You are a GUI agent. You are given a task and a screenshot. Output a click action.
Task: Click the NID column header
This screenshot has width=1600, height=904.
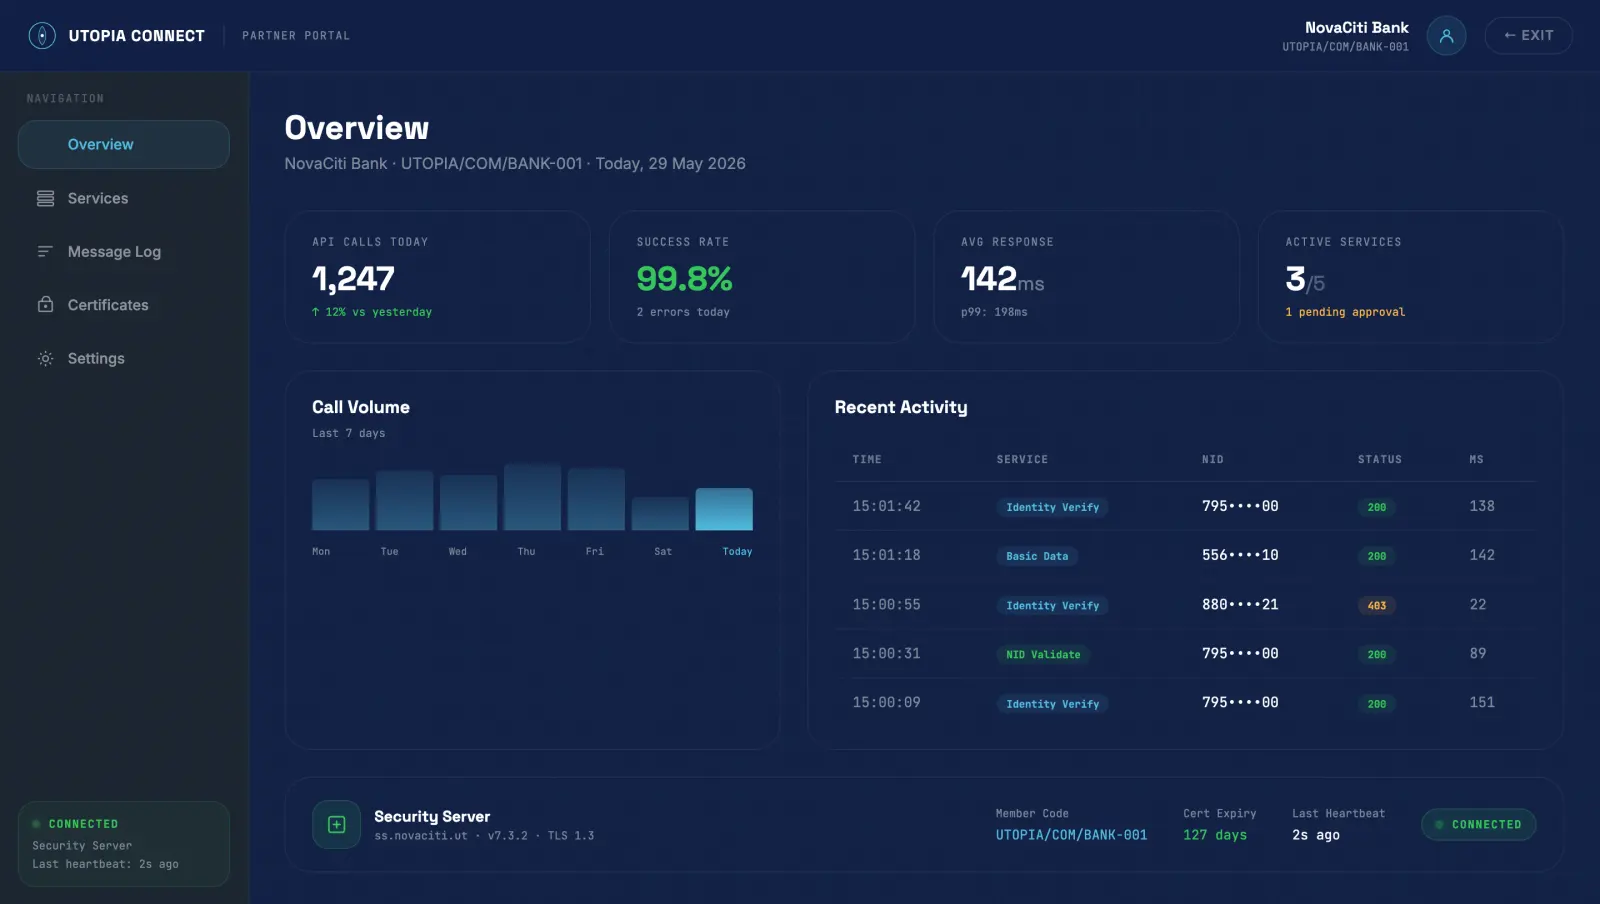tap(1213, 460)
